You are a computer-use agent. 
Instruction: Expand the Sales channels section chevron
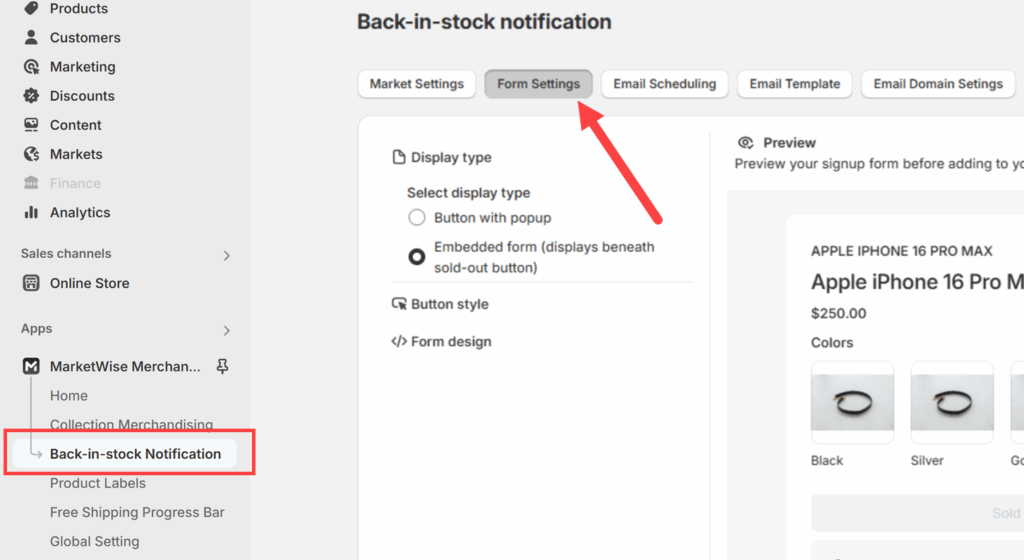click(x=226, y=255)
